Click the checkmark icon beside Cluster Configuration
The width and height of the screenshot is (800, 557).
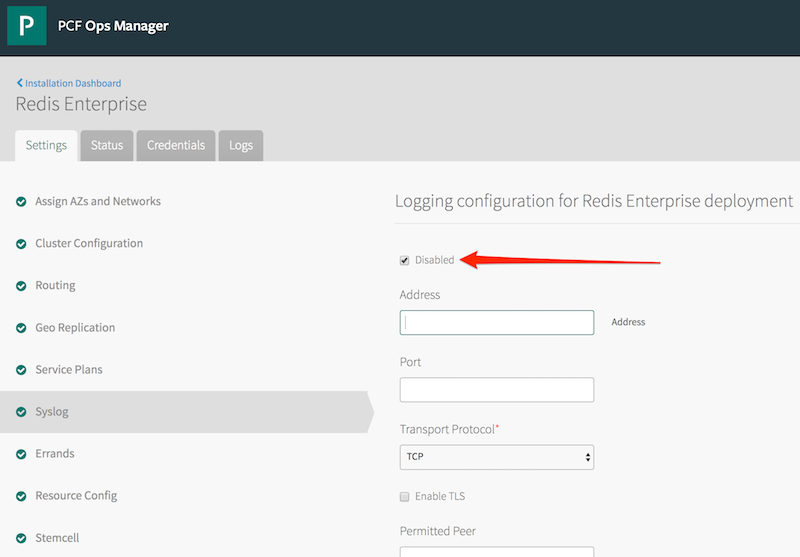(x=21, y=244)
